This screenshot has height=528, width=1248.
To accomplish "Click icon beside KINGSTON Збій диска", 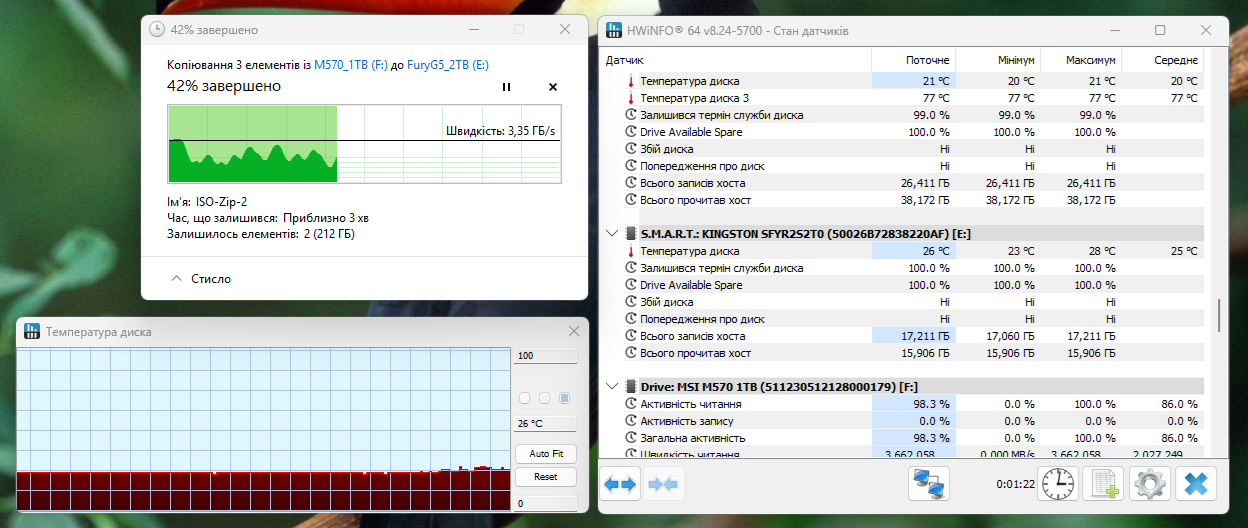I will pyautogui.click(x=630, y=302).
